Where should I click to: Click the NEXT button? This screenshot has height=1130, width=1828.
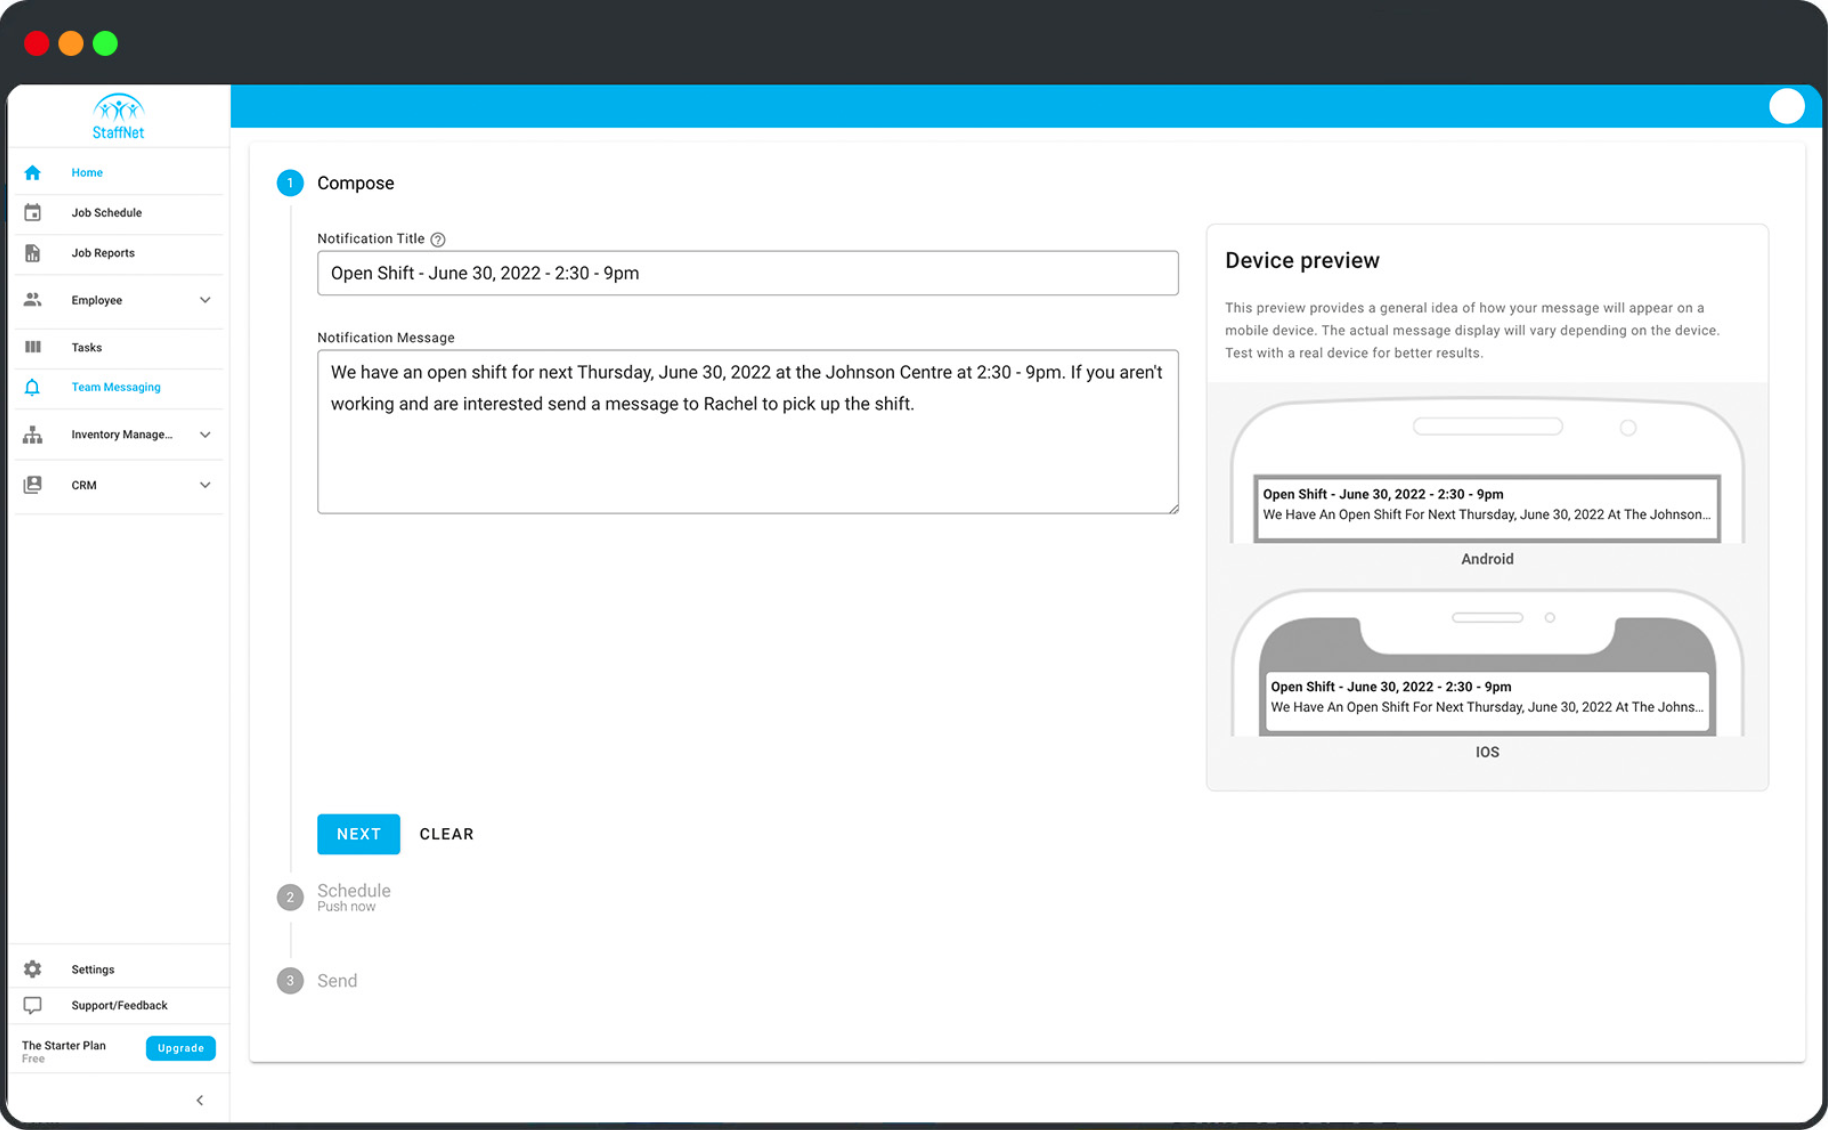(x=358, y=834)
